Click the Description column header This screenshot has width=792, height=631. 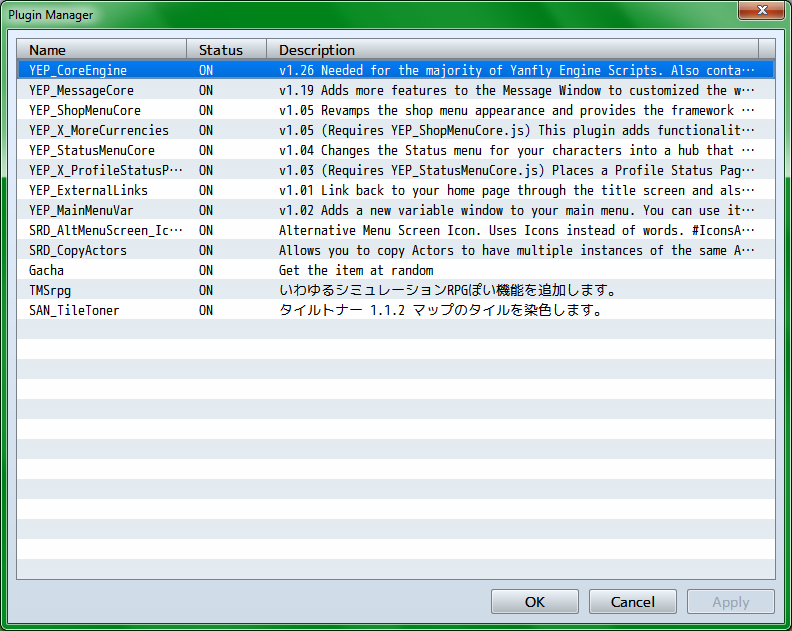click(512, 50)
